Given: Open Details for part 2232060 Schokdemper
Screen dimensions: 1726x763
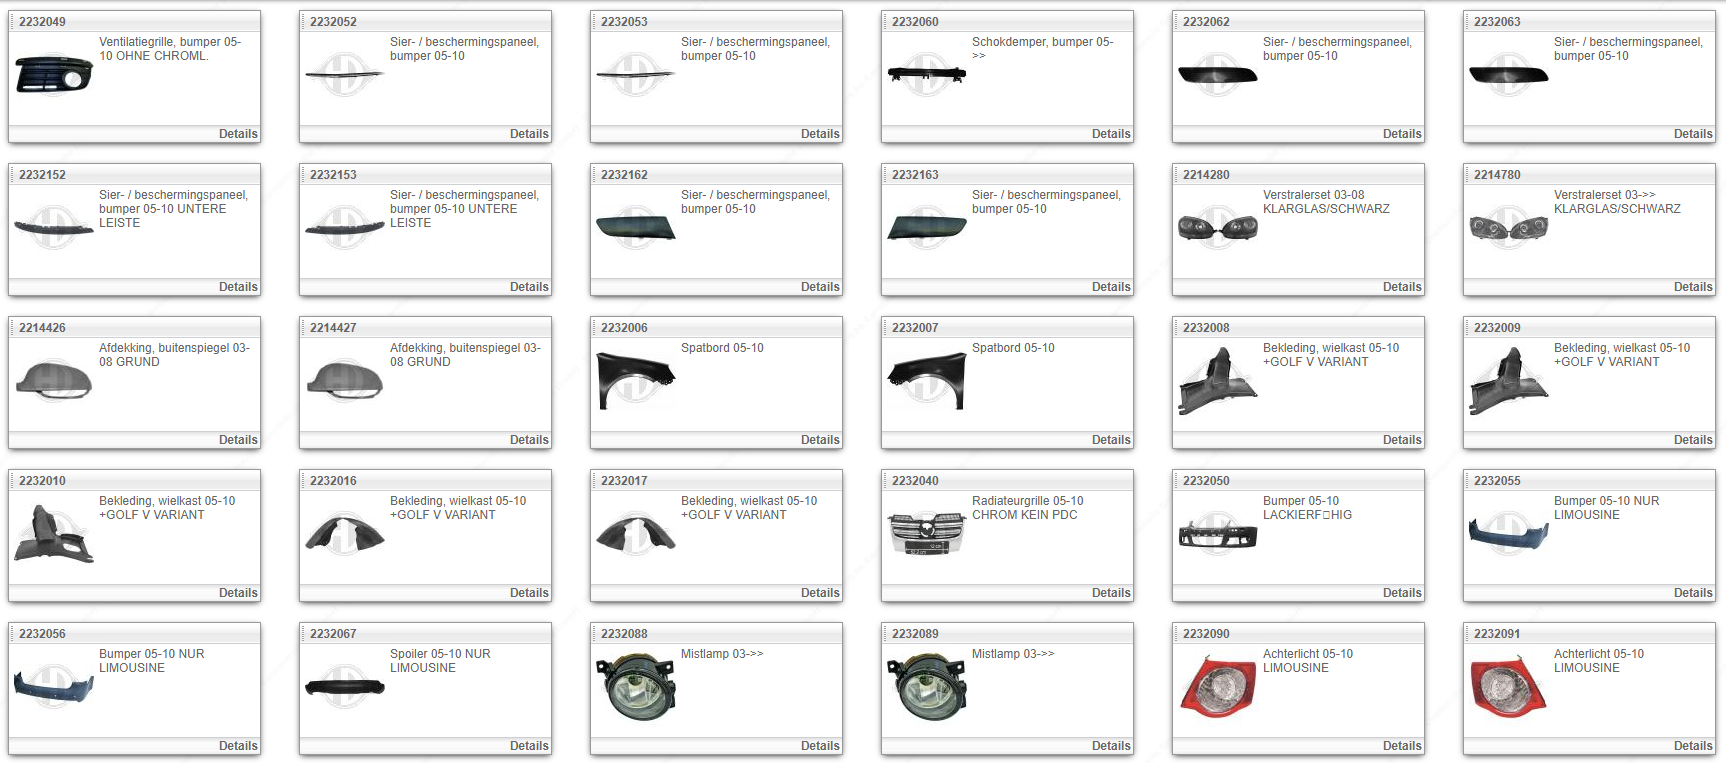Looking at the screenshot, I should point(1110,134).
